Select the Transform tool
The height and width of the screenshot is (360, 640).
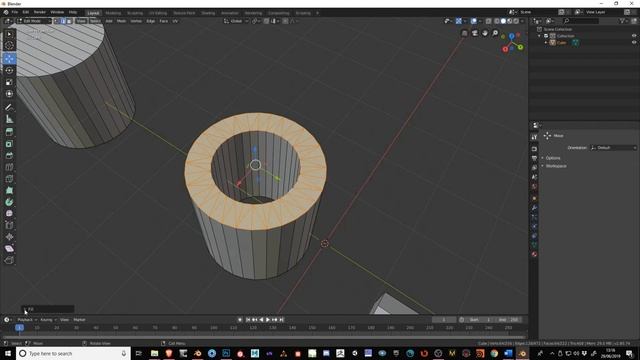coord(9,93)
